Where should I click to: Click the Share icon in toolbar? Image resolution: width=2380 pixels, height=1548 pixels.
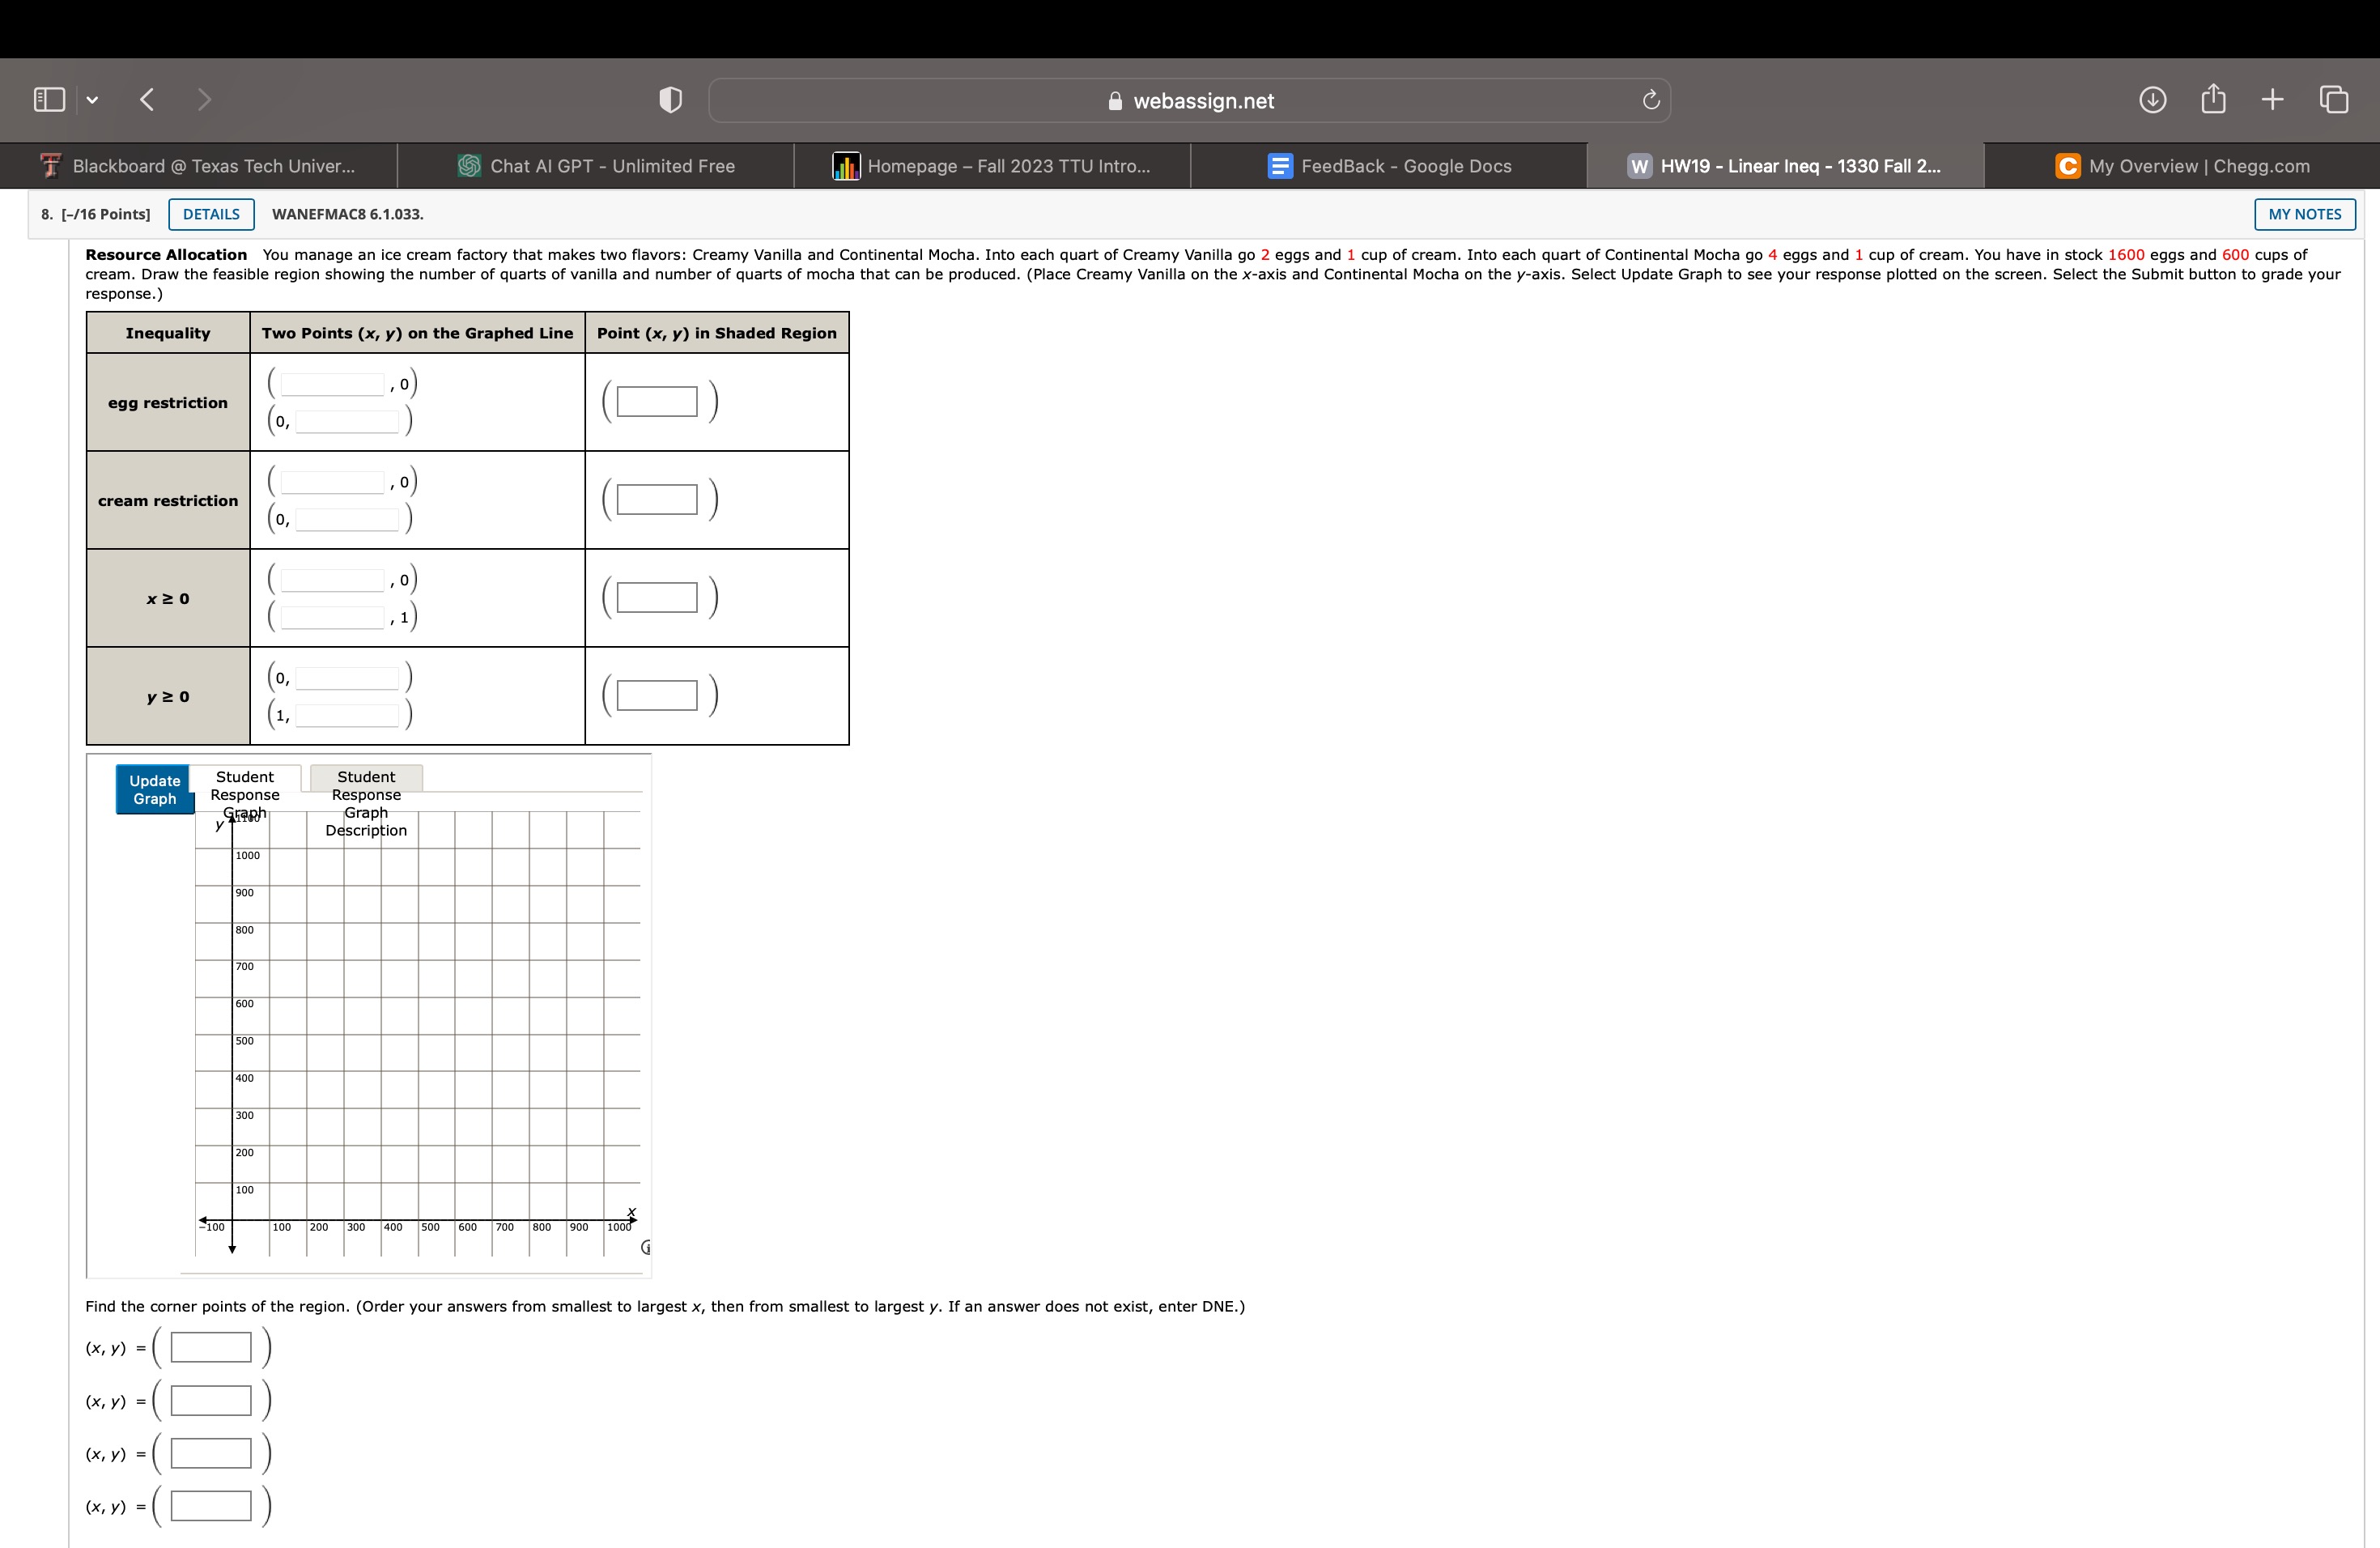2213,98
